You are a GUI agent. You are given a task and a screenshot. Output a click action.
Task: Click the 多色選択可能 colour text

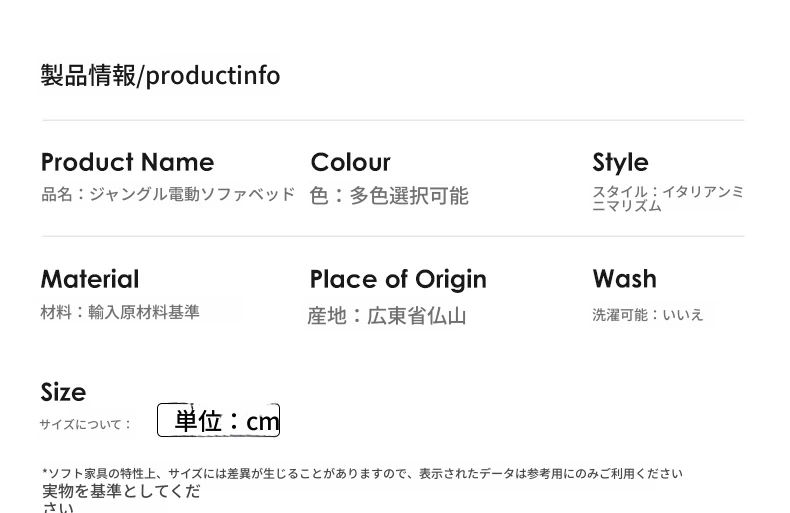[x=408, y=196]
